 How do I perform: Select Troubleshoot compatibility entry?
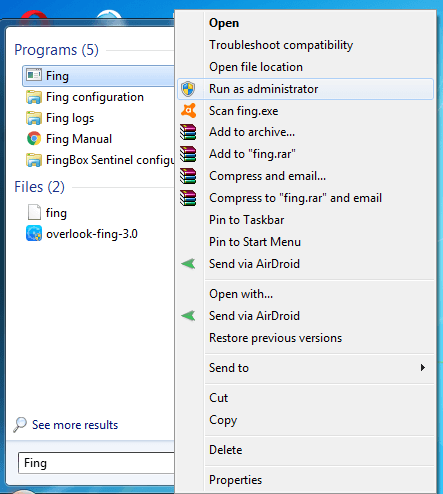[x=281, y=45]
